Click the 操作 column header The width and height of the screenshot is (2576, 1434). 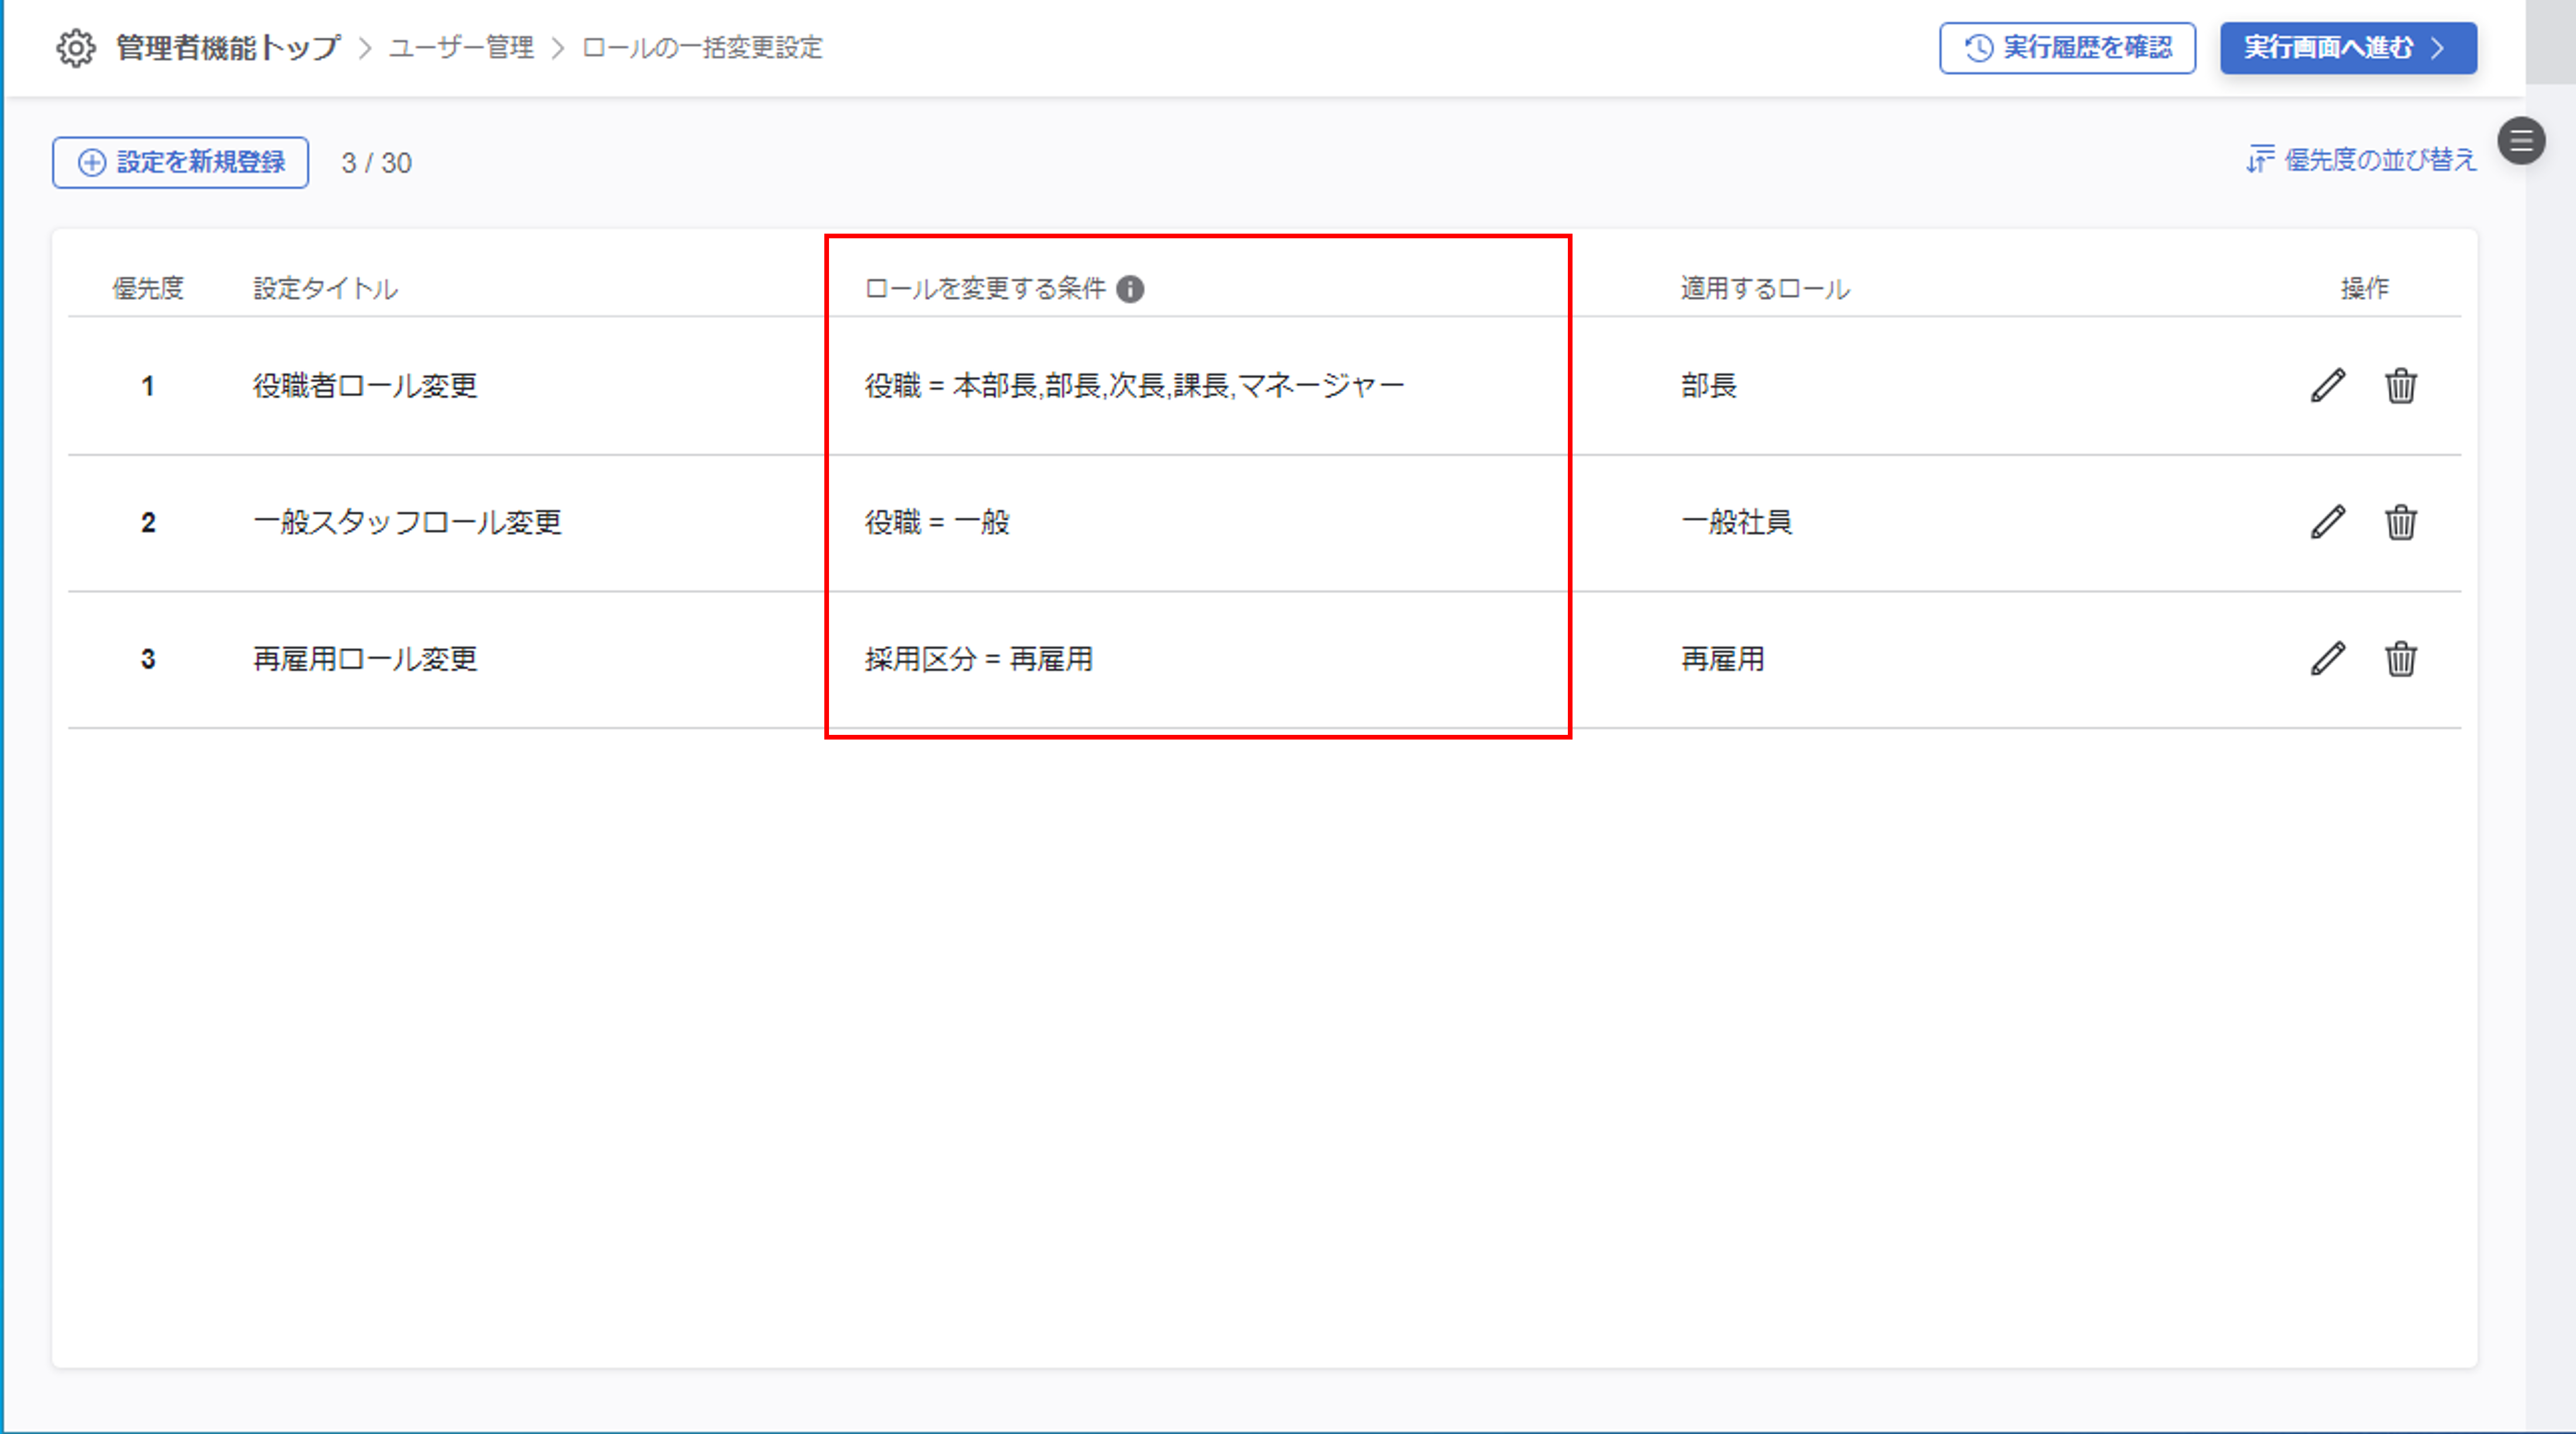click(2364, 289)
